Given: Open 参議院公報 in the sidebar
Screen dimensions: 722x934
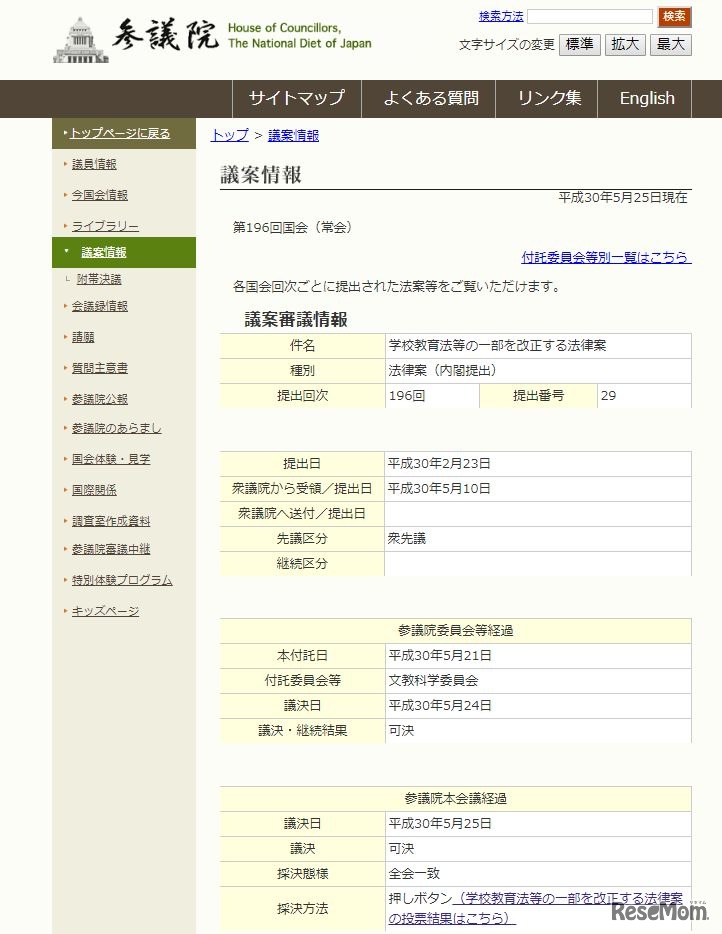Looking at the screenshot, I should pos(99,399).
